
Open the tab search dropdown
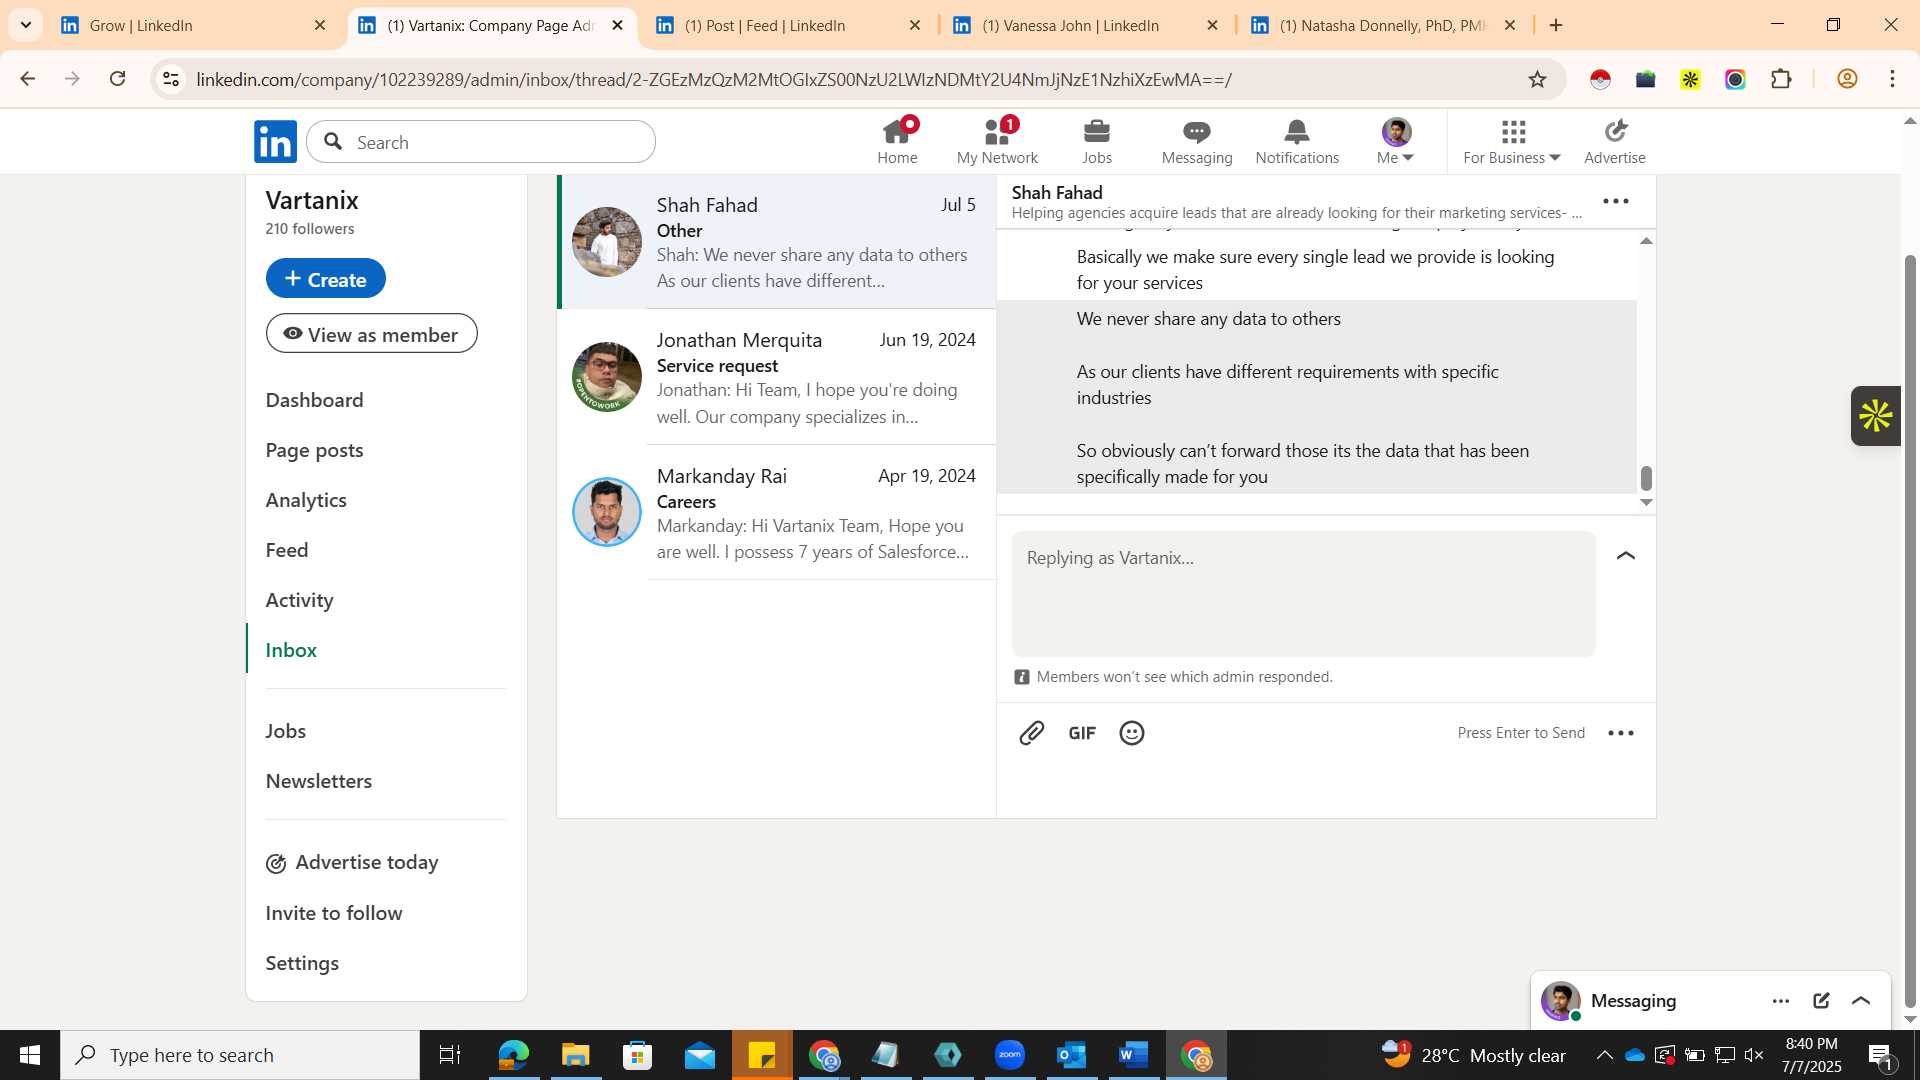(26, 25)
